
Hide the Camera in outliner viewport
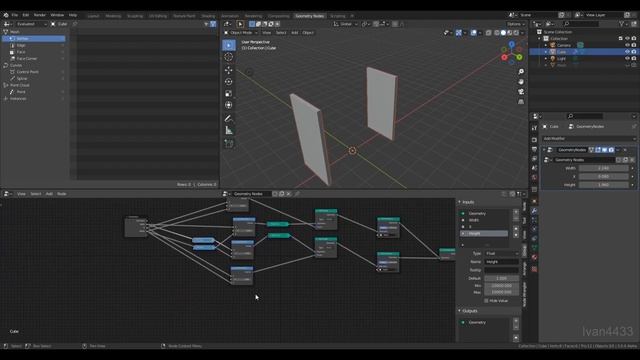[x=627, y=45]
